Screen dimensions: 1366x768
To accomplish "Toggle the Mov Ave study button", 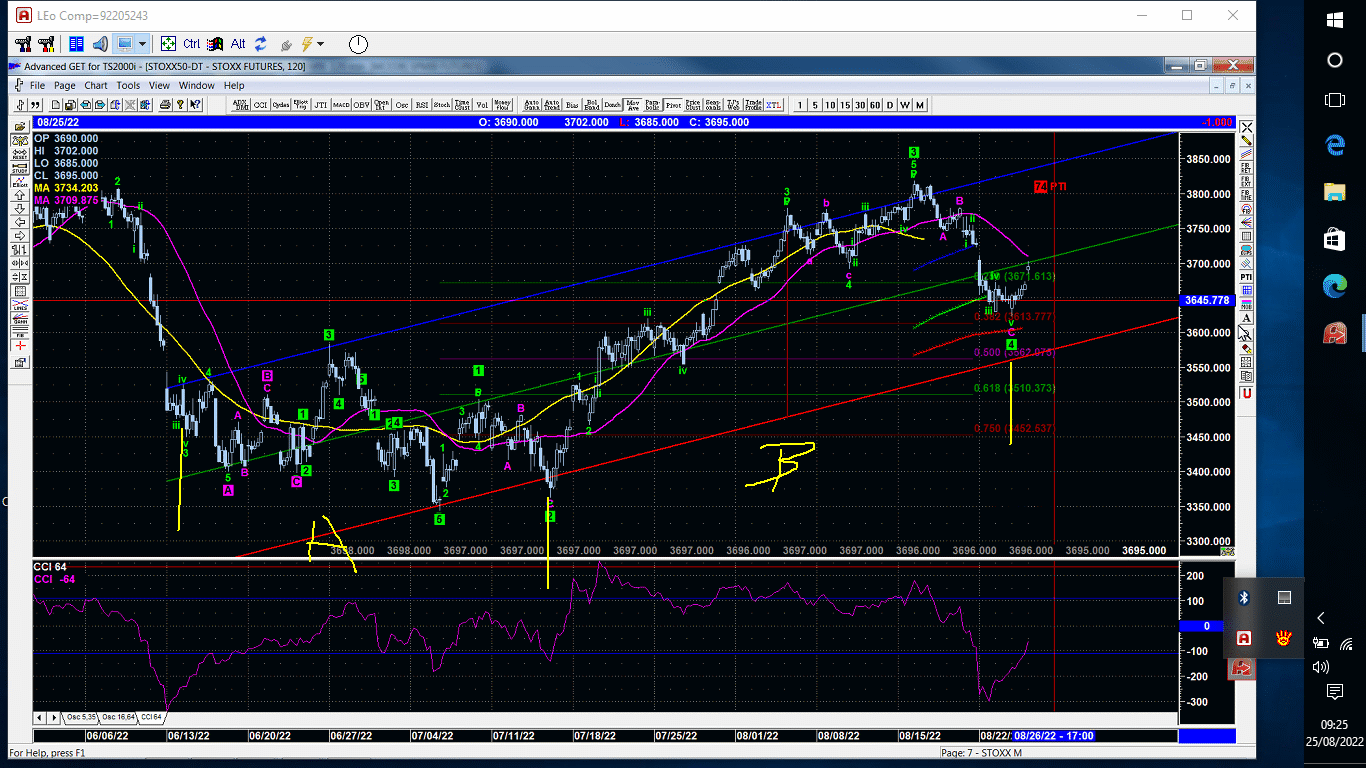I will (632, 104).
